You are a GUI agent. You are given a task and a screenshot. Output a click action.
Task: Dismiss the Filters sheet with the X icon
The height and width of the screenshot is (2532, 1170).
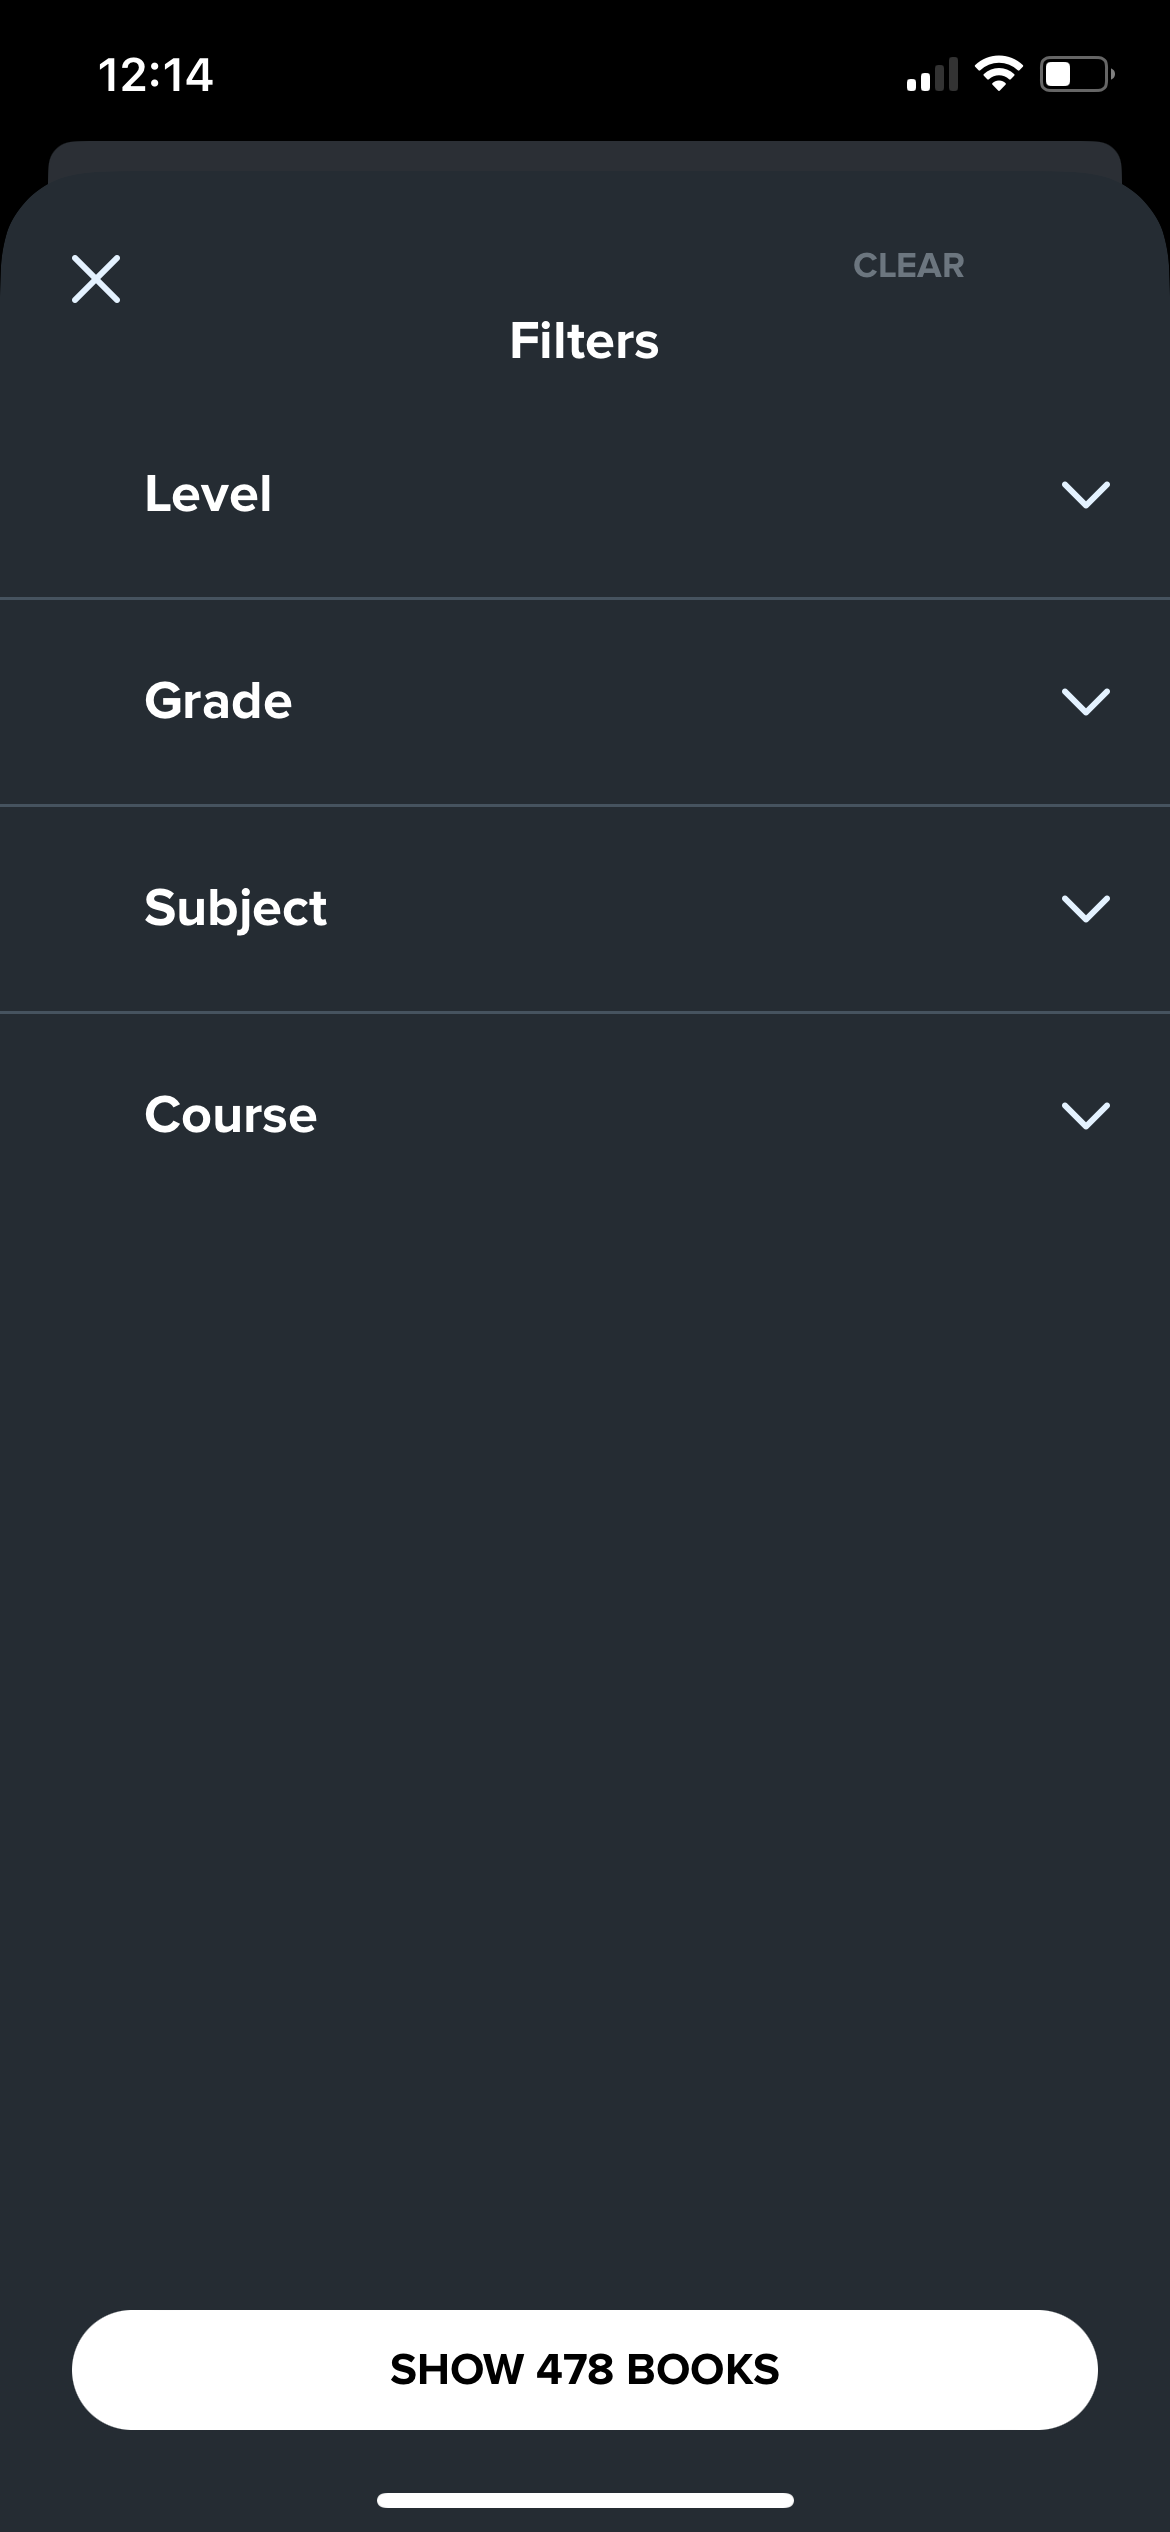[x=95, y=279]
